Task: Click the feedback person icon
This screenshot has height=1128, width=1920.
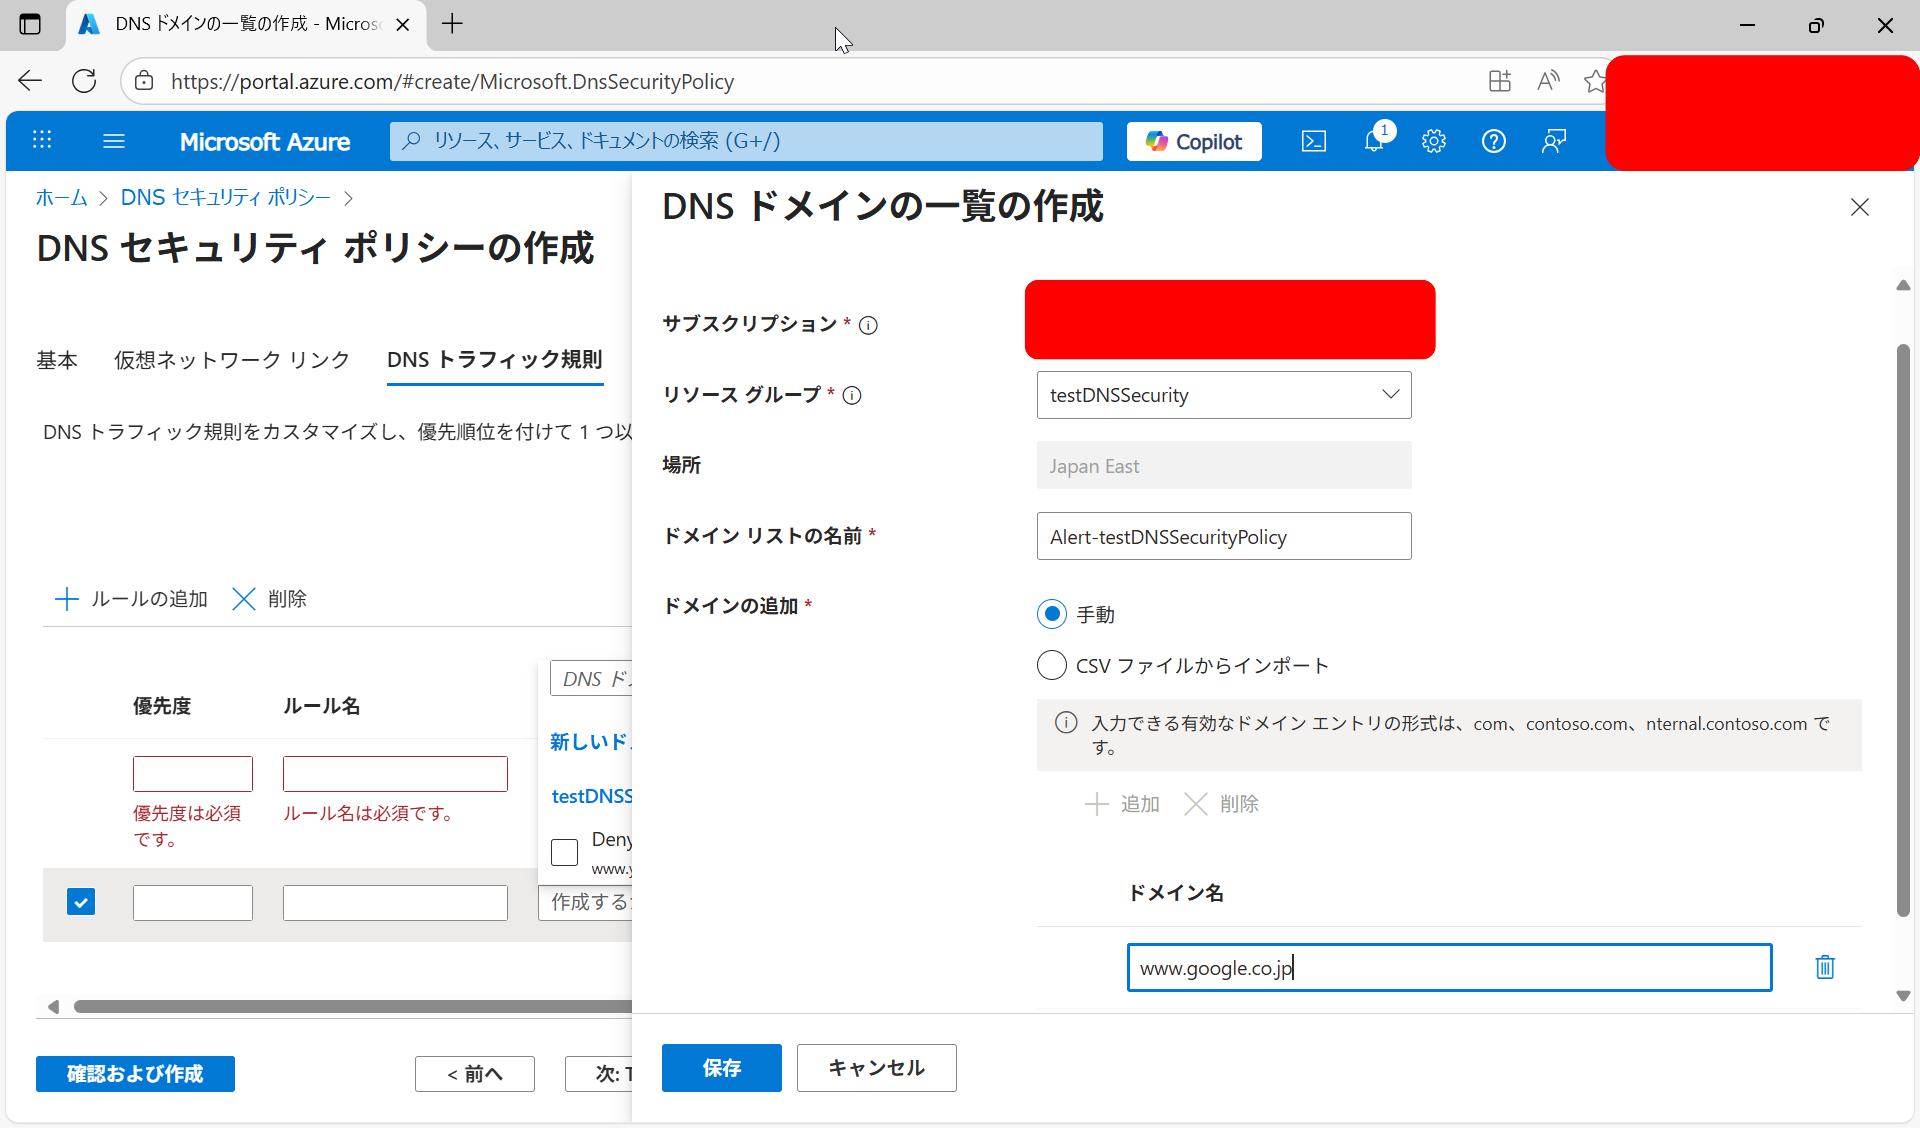Action: coord(1554,141)
